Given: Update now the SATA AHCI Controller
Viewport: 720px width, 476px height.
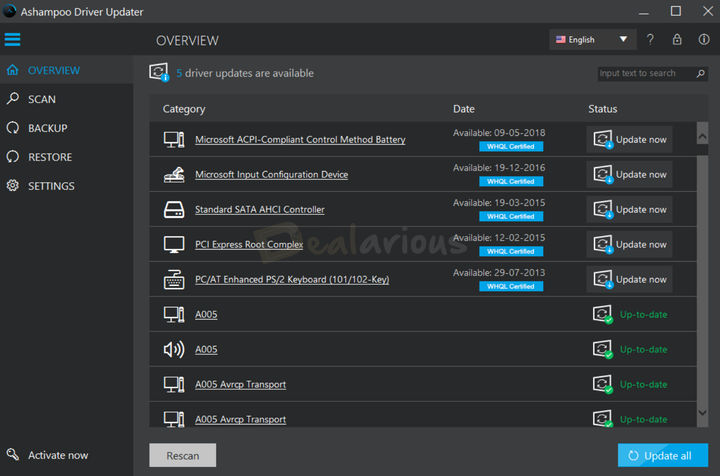Looking at the screenshot, I should point(629,209).
